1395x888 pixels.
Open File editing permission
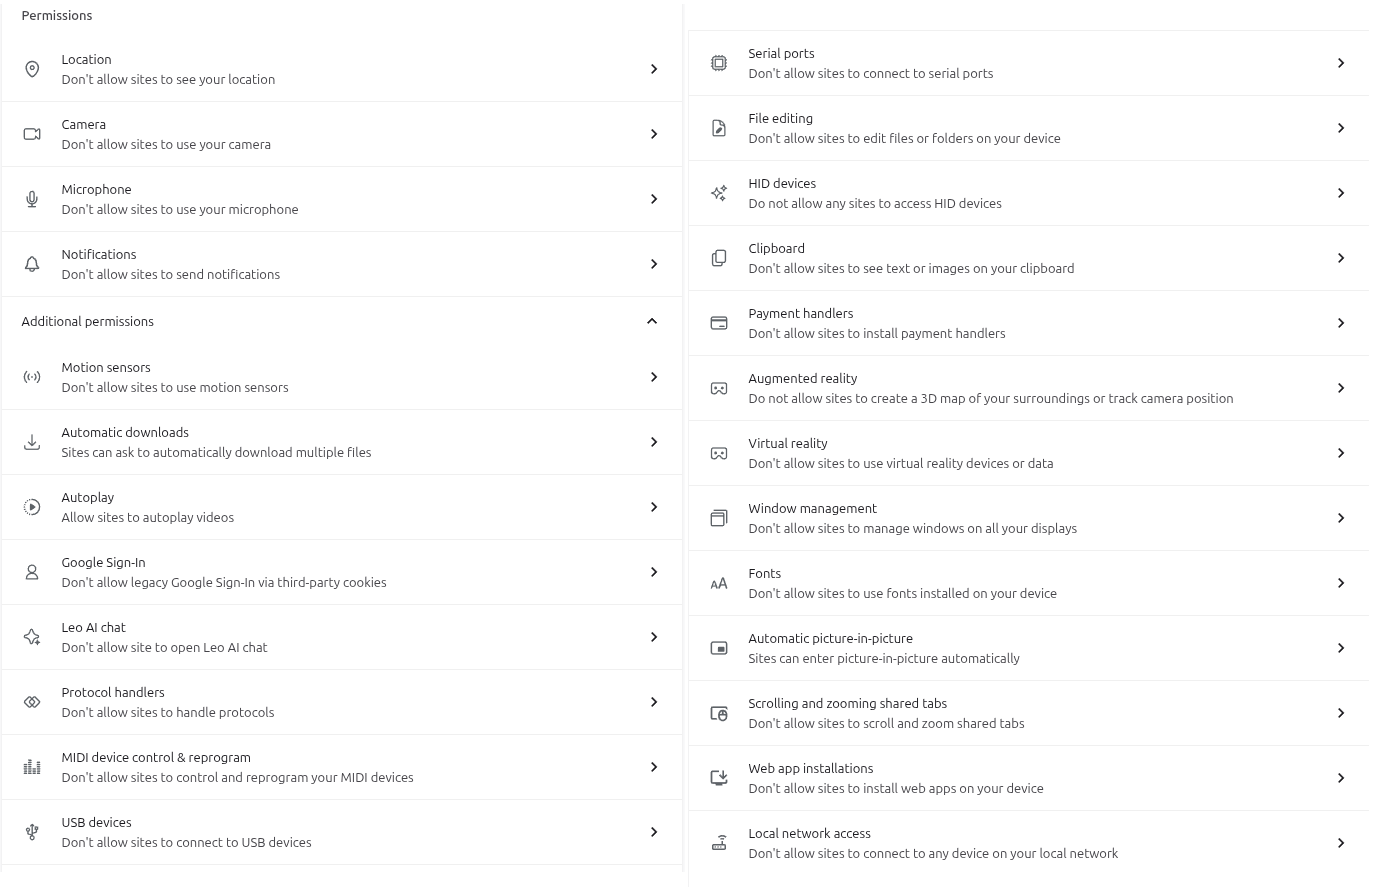tap(1028, 128)
